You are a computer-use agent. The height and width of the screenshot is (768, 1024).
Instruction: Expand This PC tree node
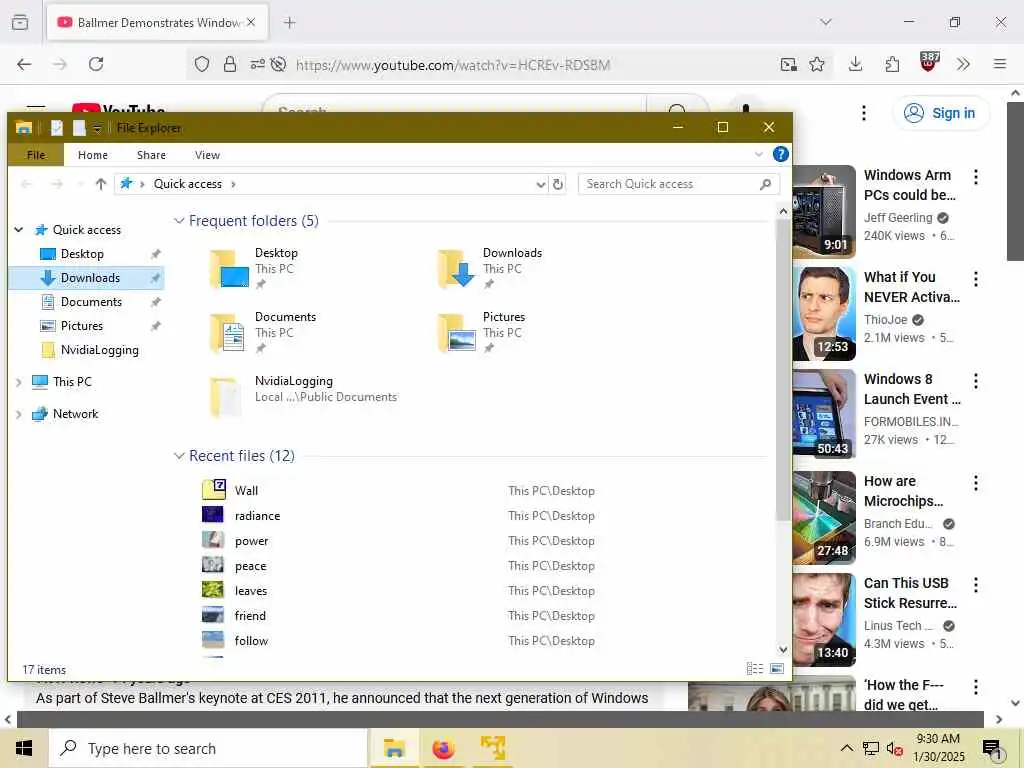[x=19, y=382]
